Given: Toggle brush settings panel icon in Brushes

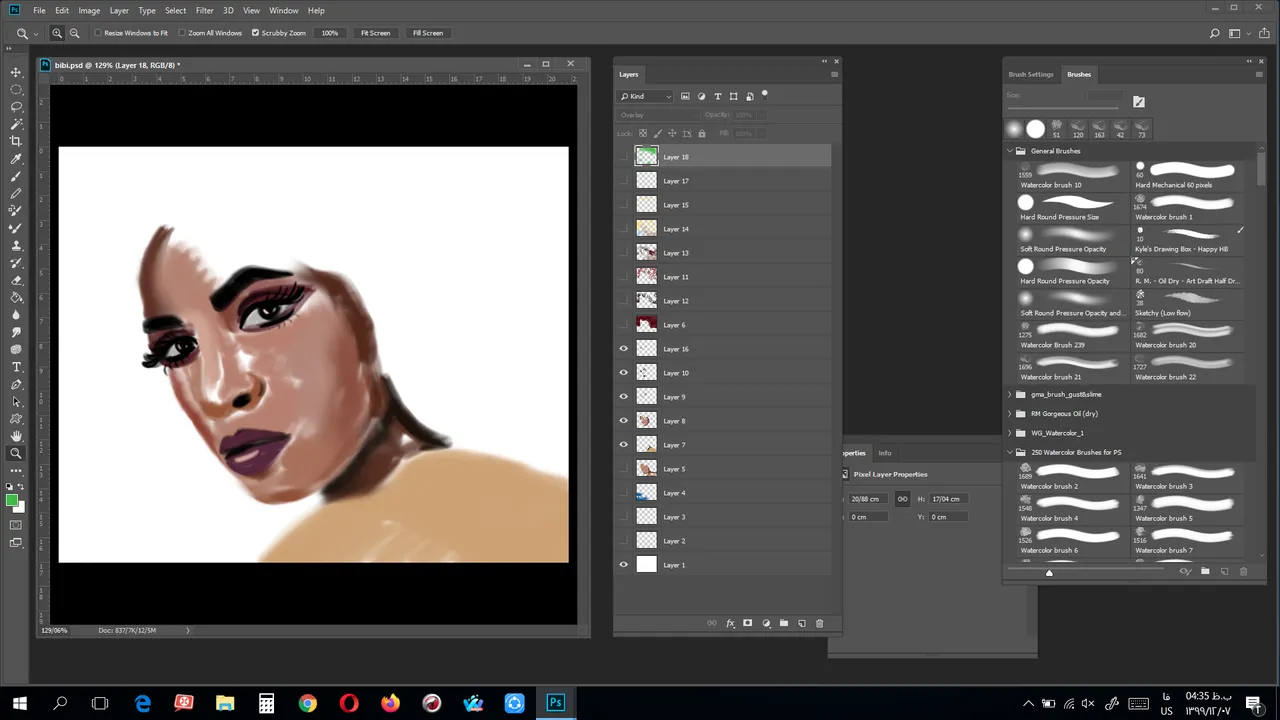Looking at the screenshot, I should 1139,101.
